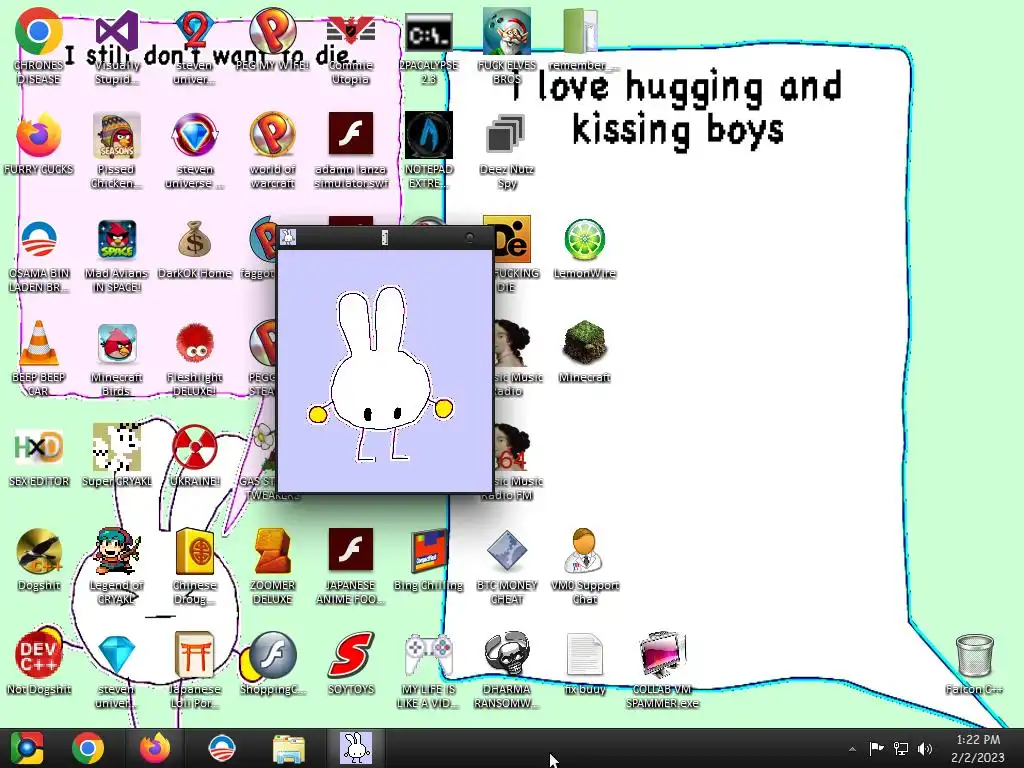Select the JAPANESE ANIME FOO... flash file
The height and width of the screenshot is (768, 1024).
pyautogui.click(x=351, y=551)
